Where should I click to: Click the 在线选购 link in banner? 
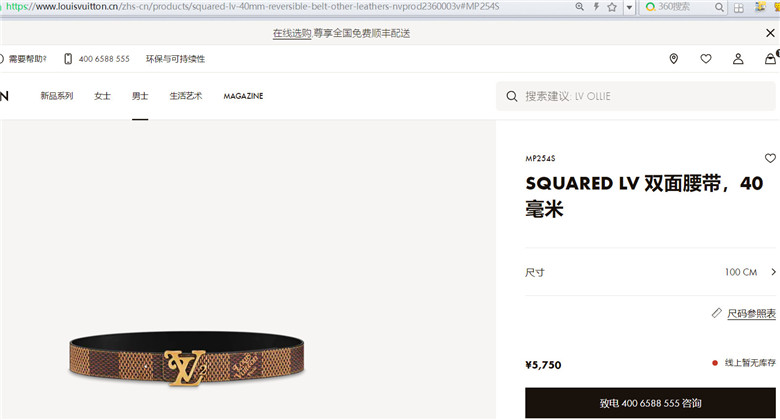(292, 33)
